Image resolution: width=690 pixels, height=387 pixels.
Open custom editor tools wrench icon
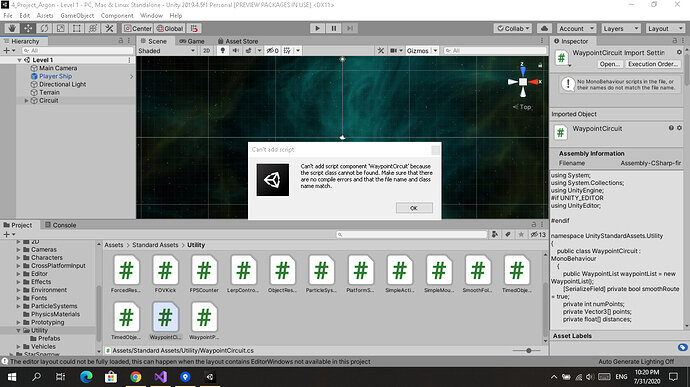(109, 28)
